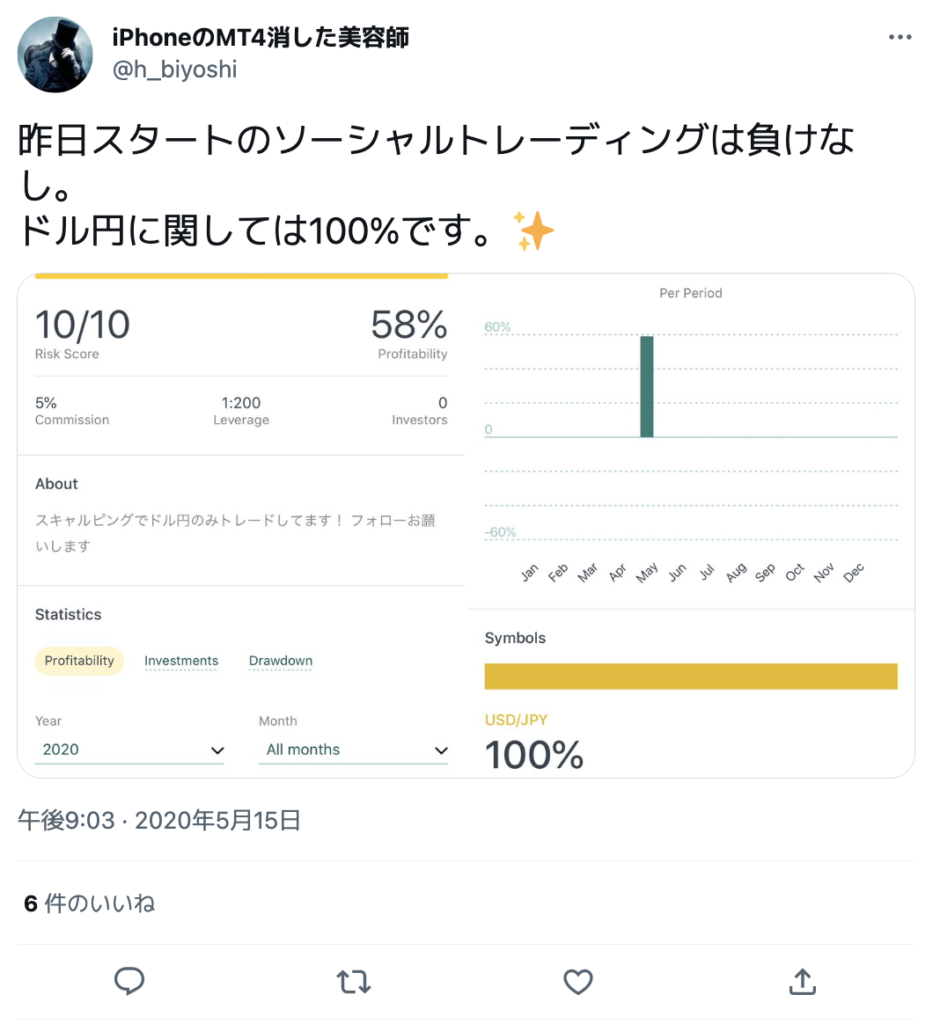Open the @h_biyoshi handle link
This screenshot has height=1024, width=940.
pos(174,69)
